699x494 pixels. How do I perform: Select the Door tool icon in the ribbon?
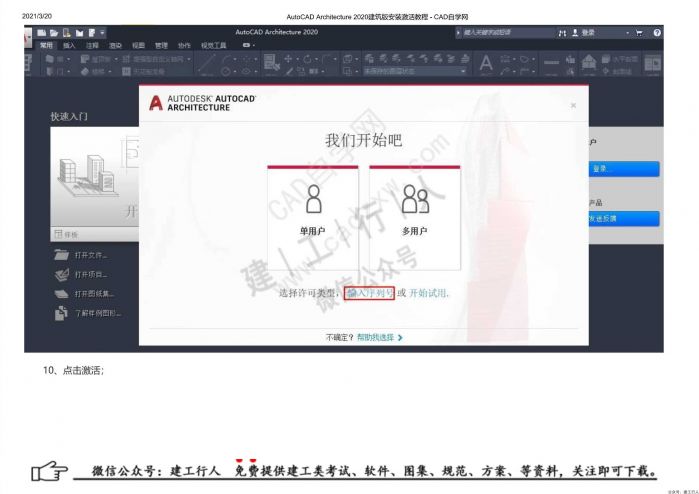point(50,71)
